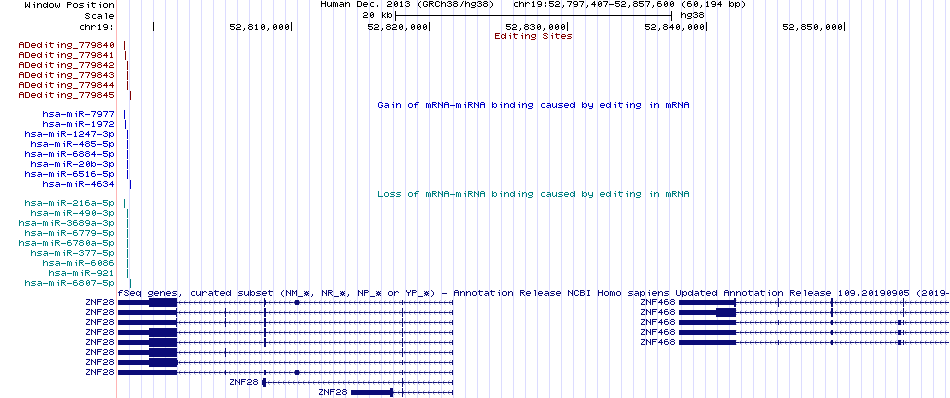Open the hsa-miR-6807-5p label
Viewport: 950px width, 398px height.
pos(70,283)
